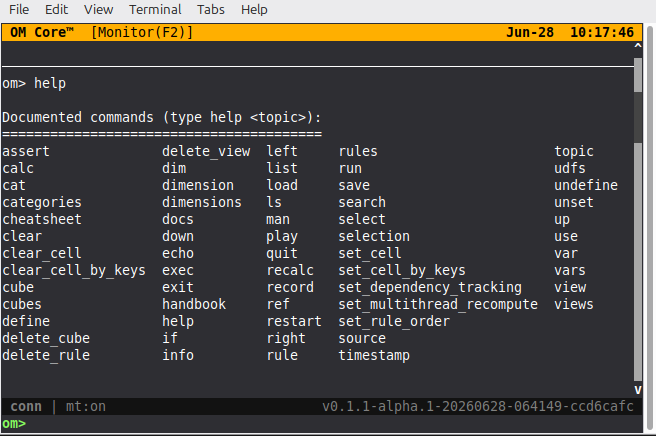
Task: Click the 'unset' command
Action: pyautogui.click(x=574, y=203)
